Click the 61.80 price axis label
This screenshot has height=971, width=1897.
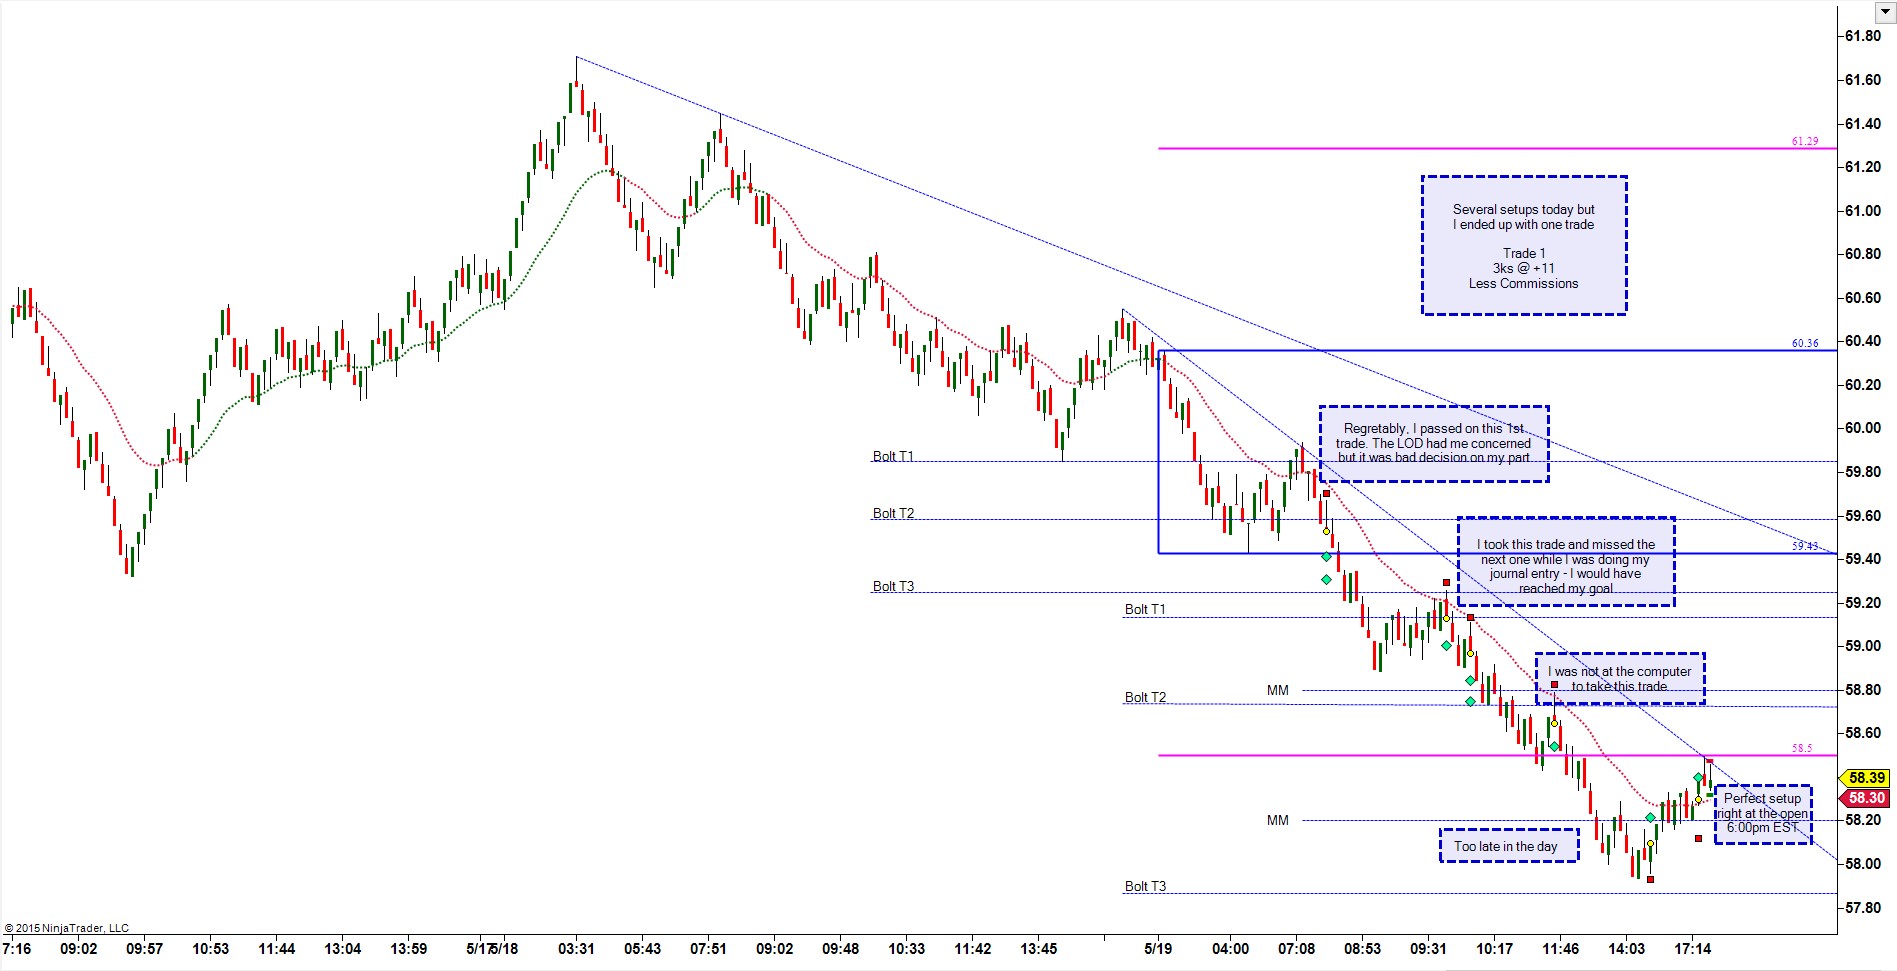click(1863, 36)
